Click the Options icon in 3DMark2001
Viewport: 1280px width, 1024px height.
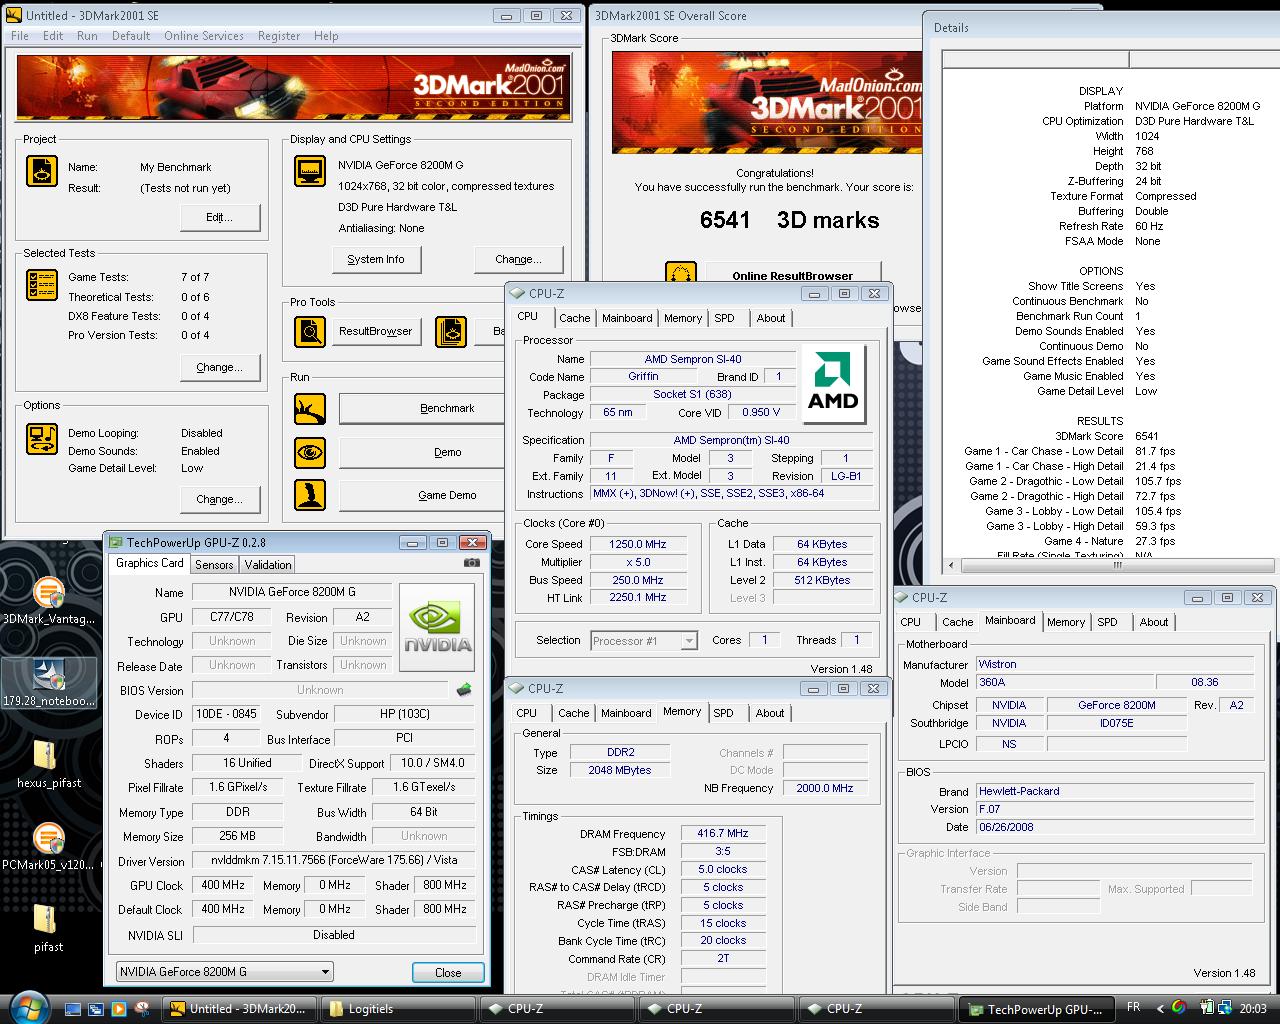[42, 439]
